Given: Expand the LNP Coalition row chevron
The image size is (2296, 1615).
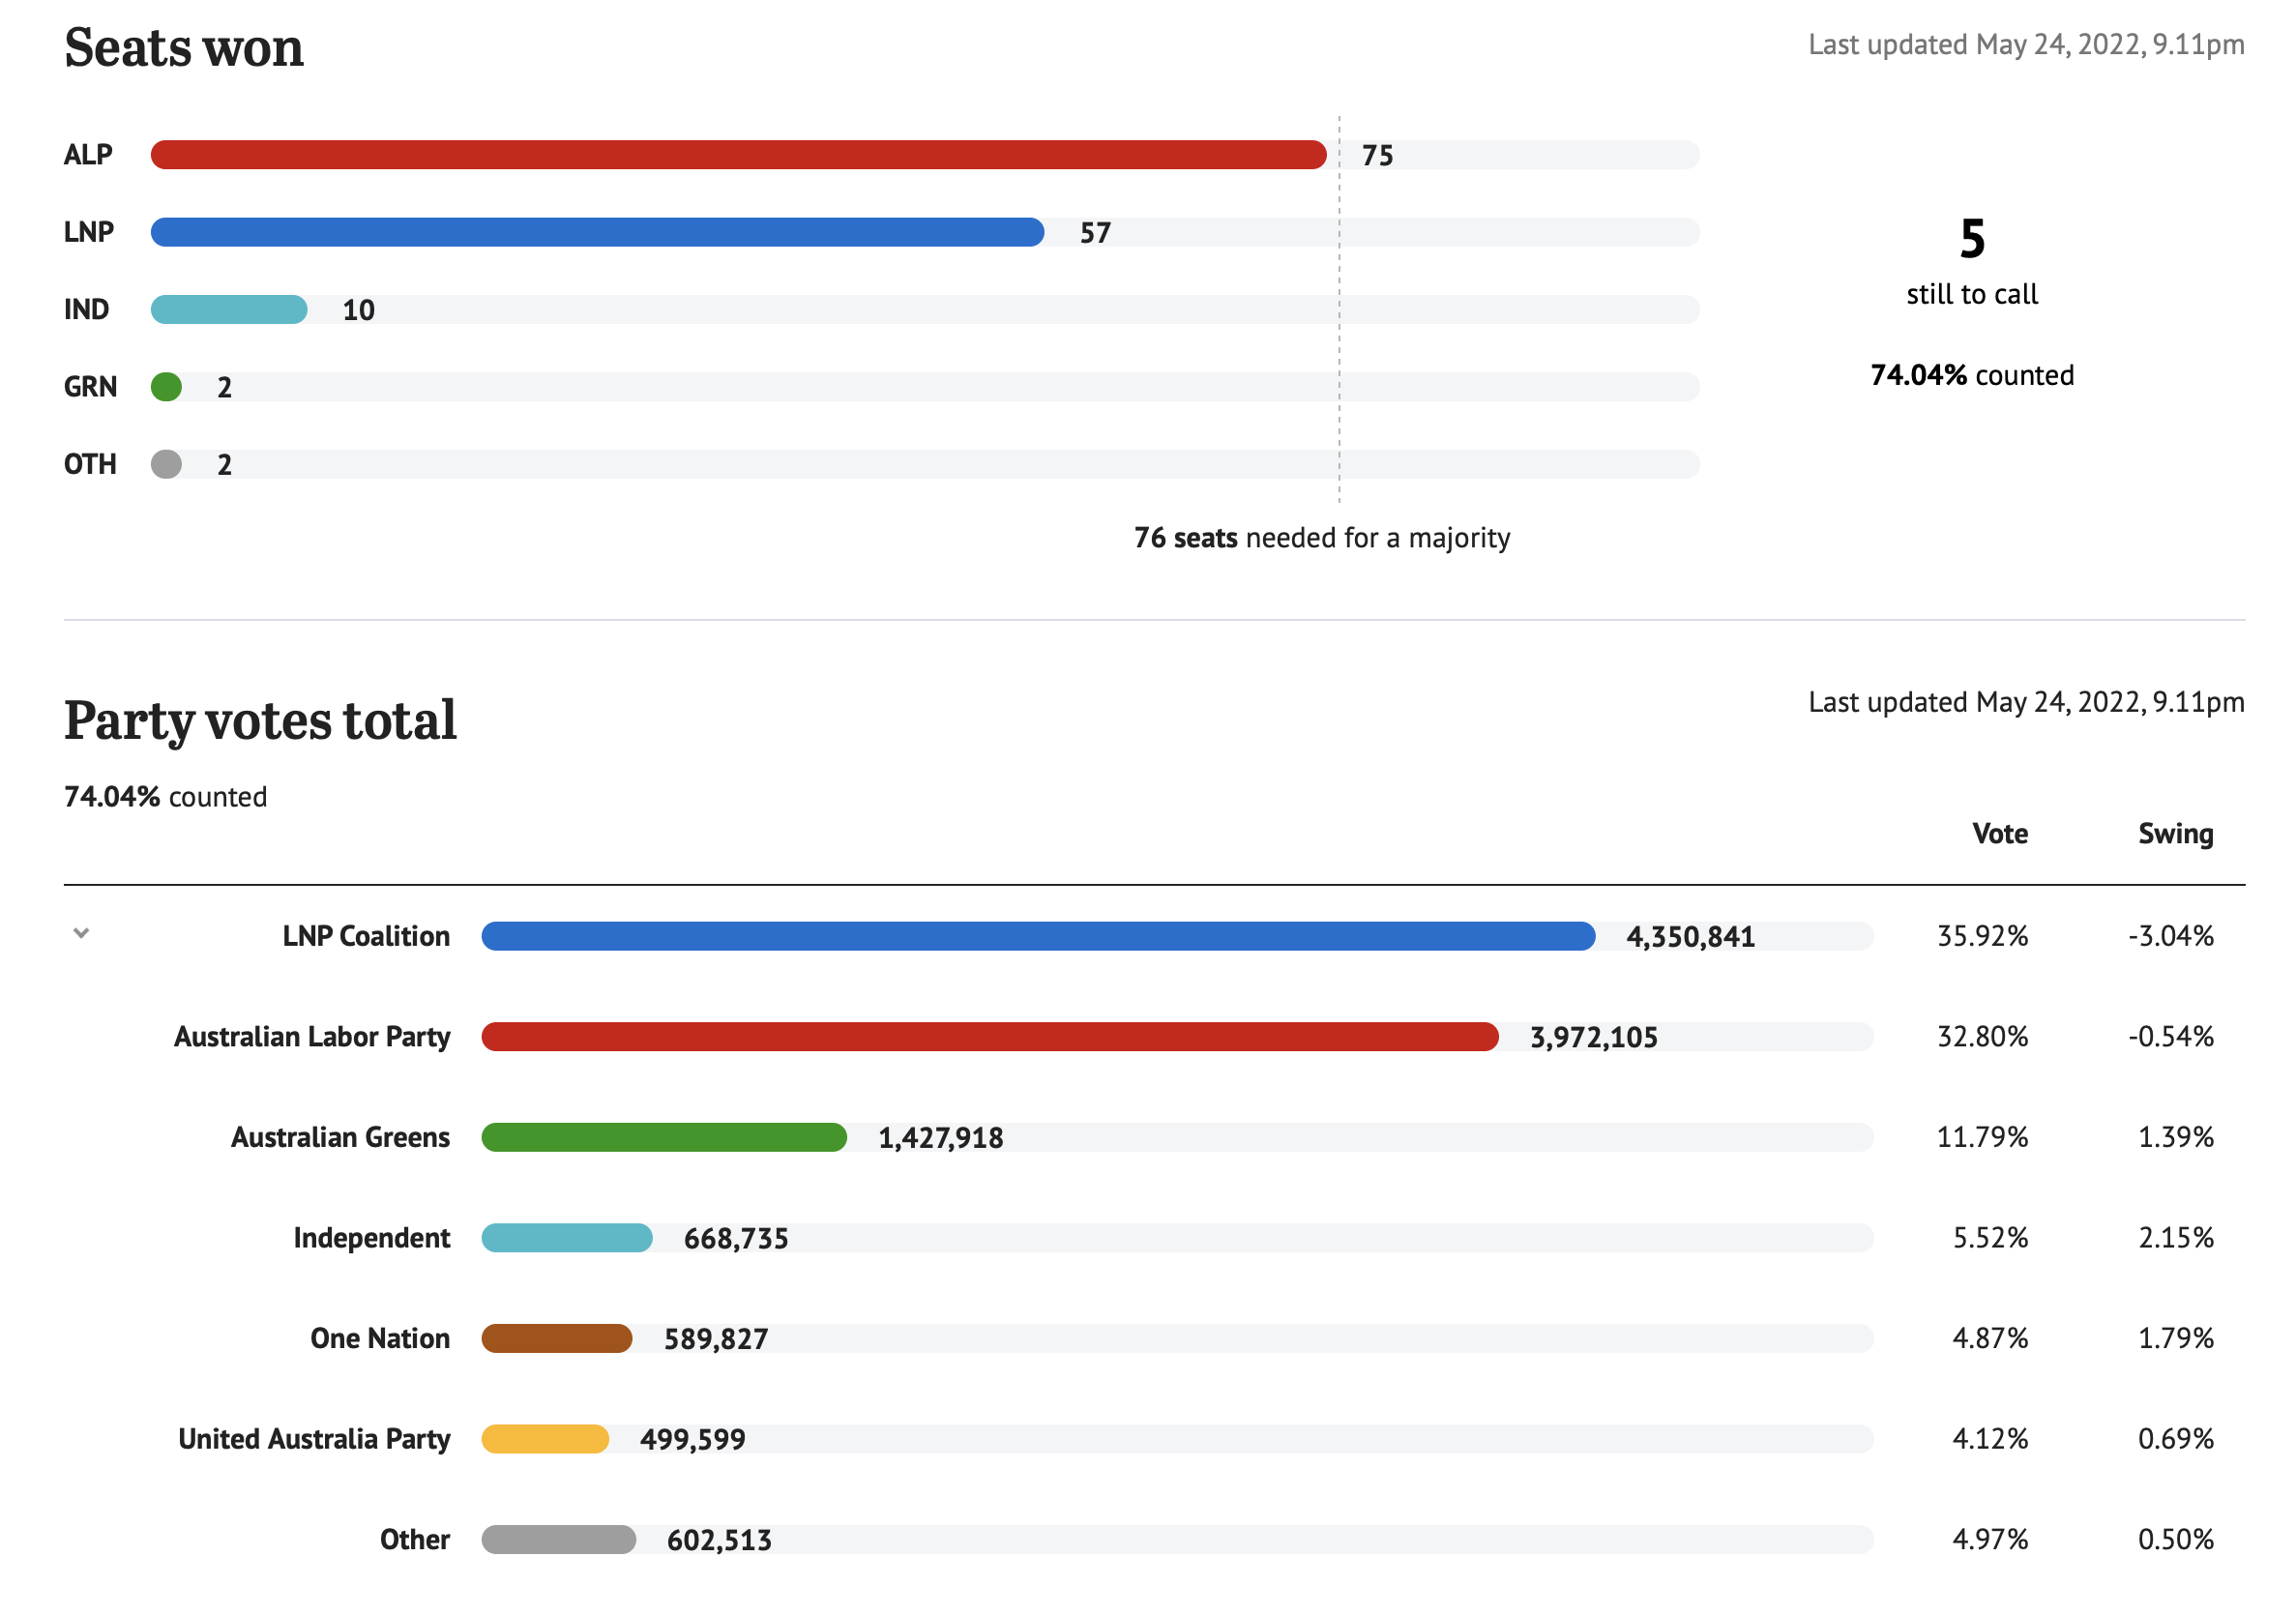Looking at the screenshot, I should click(82, 934).
